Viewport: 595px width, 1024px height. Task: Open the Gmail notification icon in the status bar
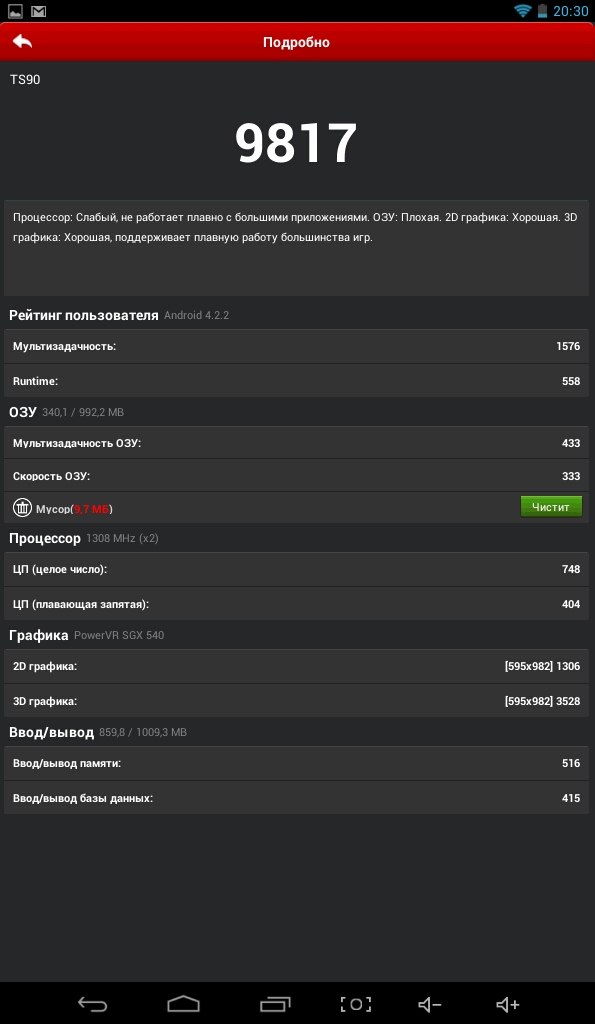tap(39, 11)
